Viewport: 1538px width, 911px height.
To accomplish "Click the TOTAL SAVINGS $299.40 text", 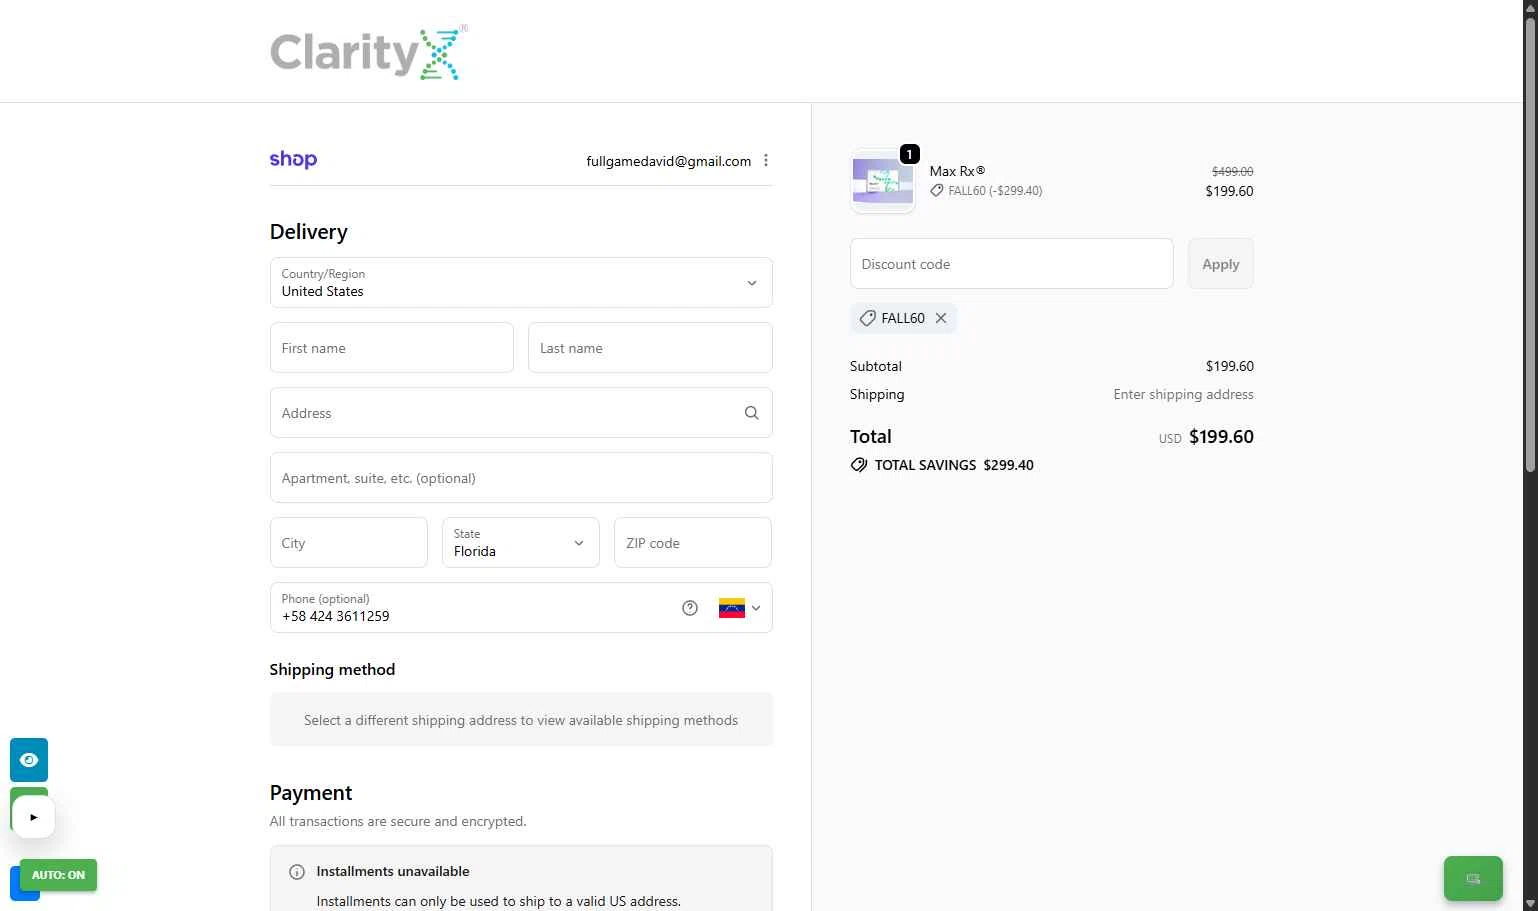I will (x=954, y=465).
